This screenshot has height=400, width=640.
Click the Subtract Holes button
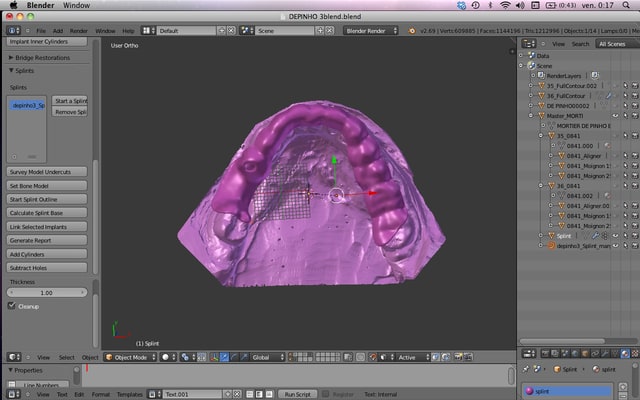[47, 268]
